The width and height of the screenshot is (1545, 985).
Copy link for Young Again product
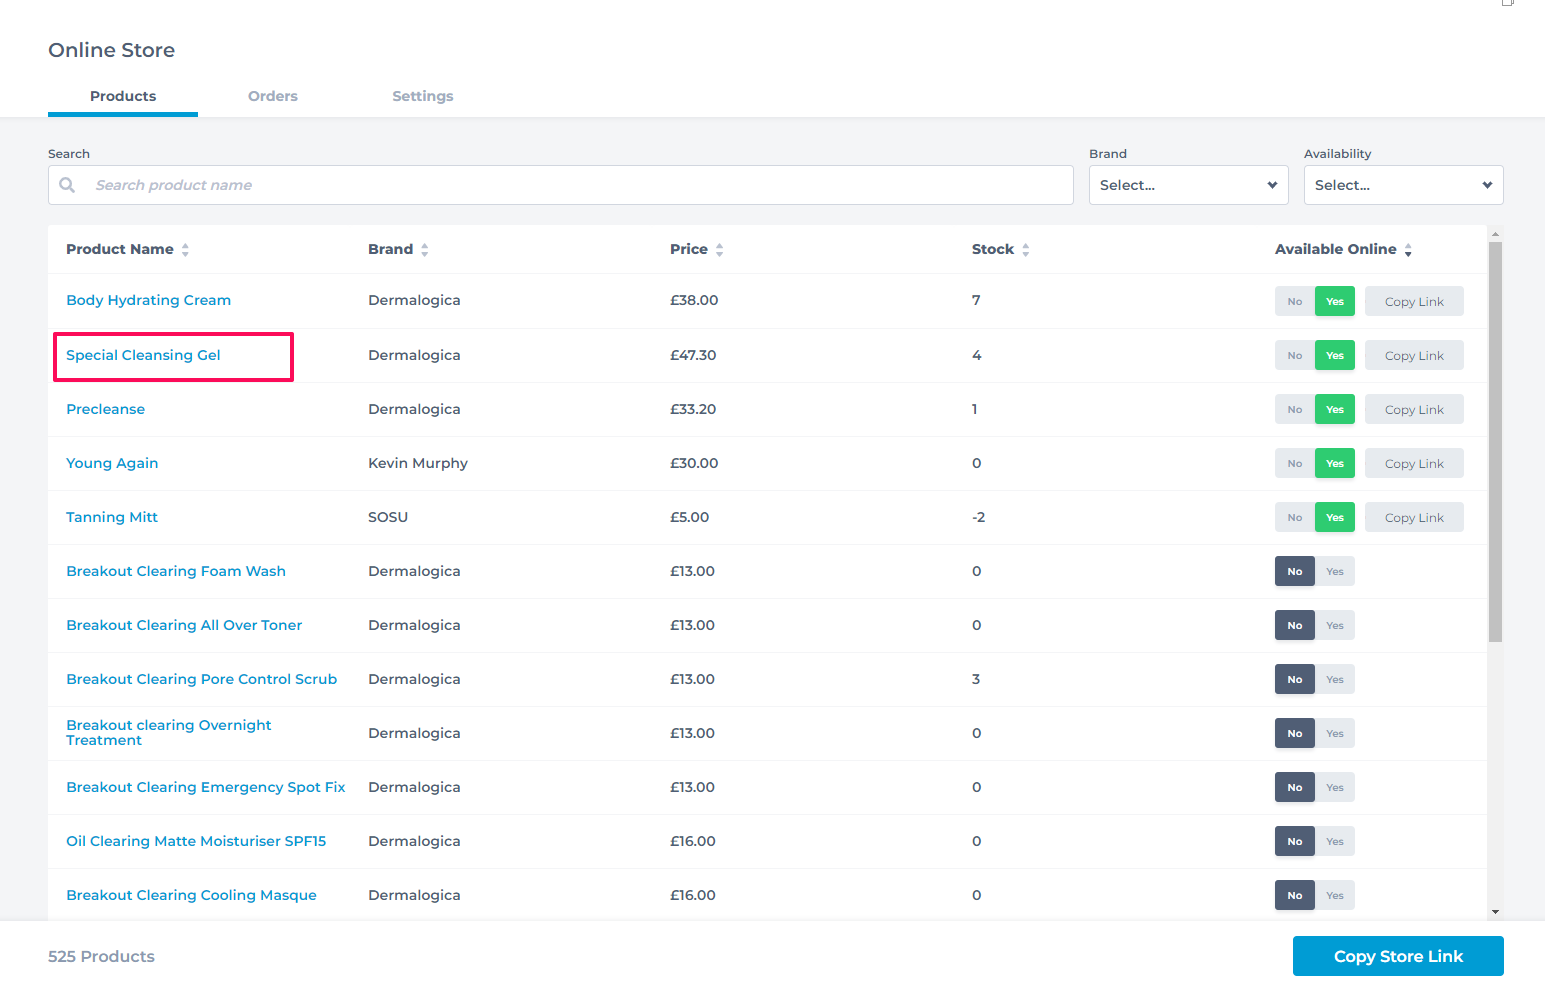[1414, 464]
